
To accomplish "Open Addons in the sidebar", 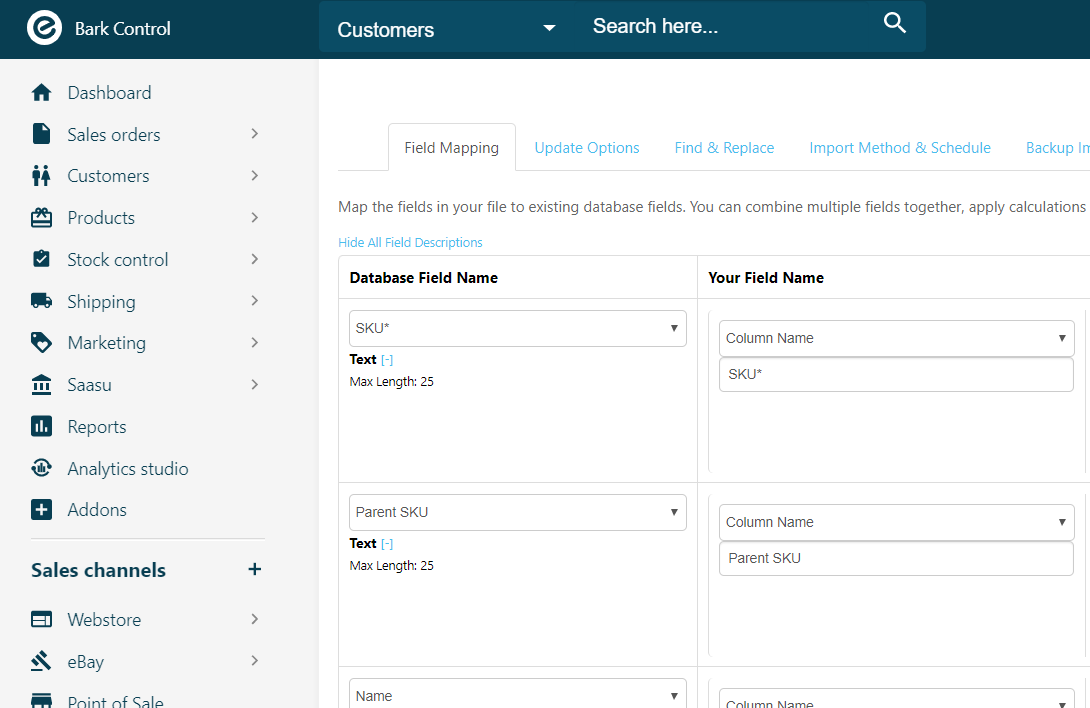I will pyautogui.click(x=97, y=510).
